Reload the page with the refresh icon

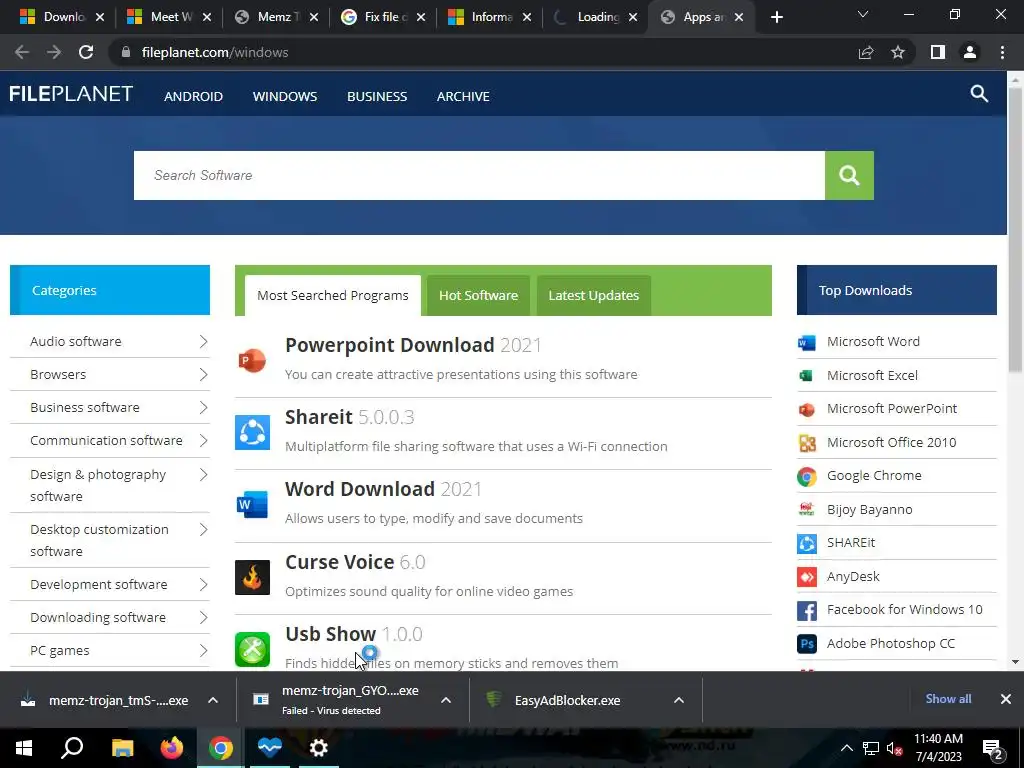pos(86,52)
